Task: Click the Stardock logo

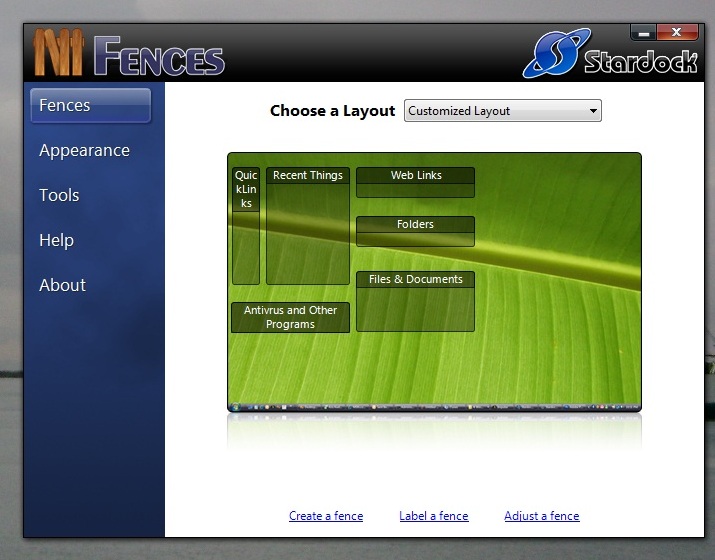Action: coord(610,54)
